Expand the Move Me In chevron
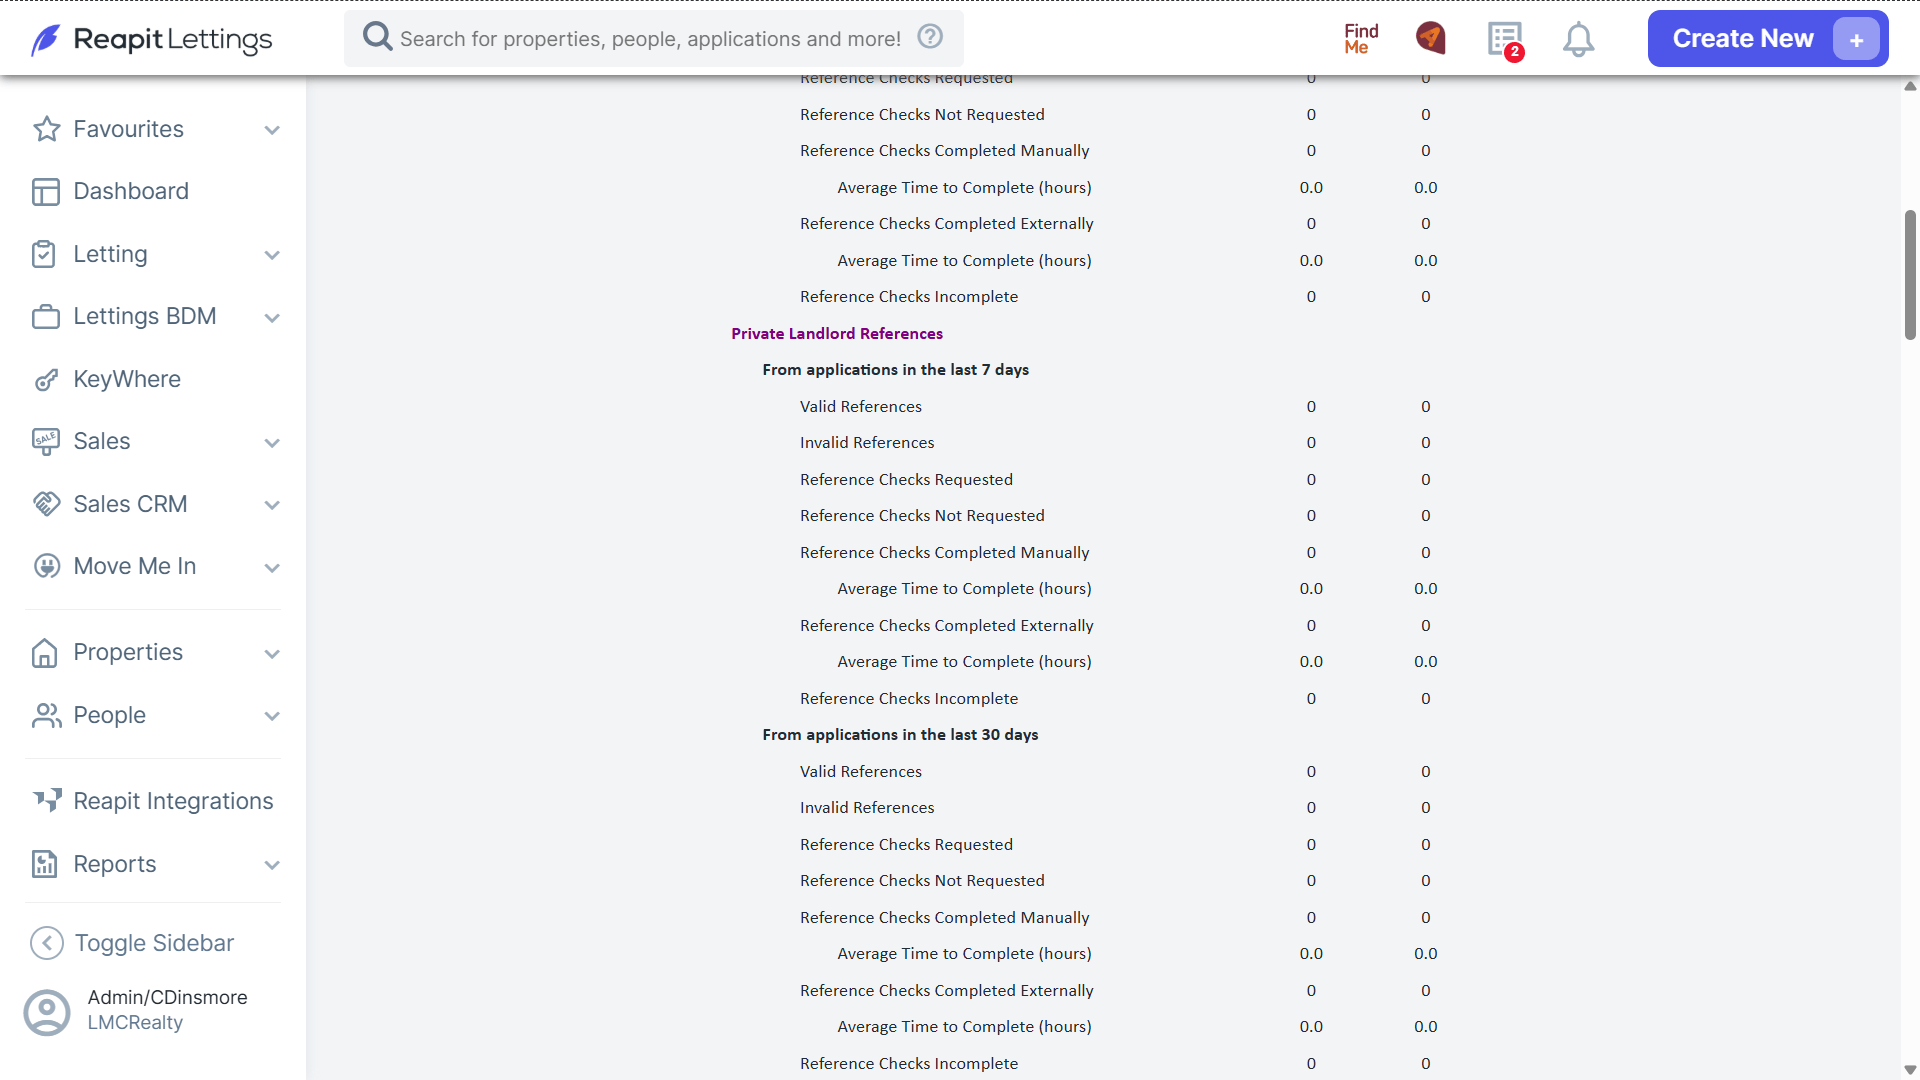 tap(272, 568)
